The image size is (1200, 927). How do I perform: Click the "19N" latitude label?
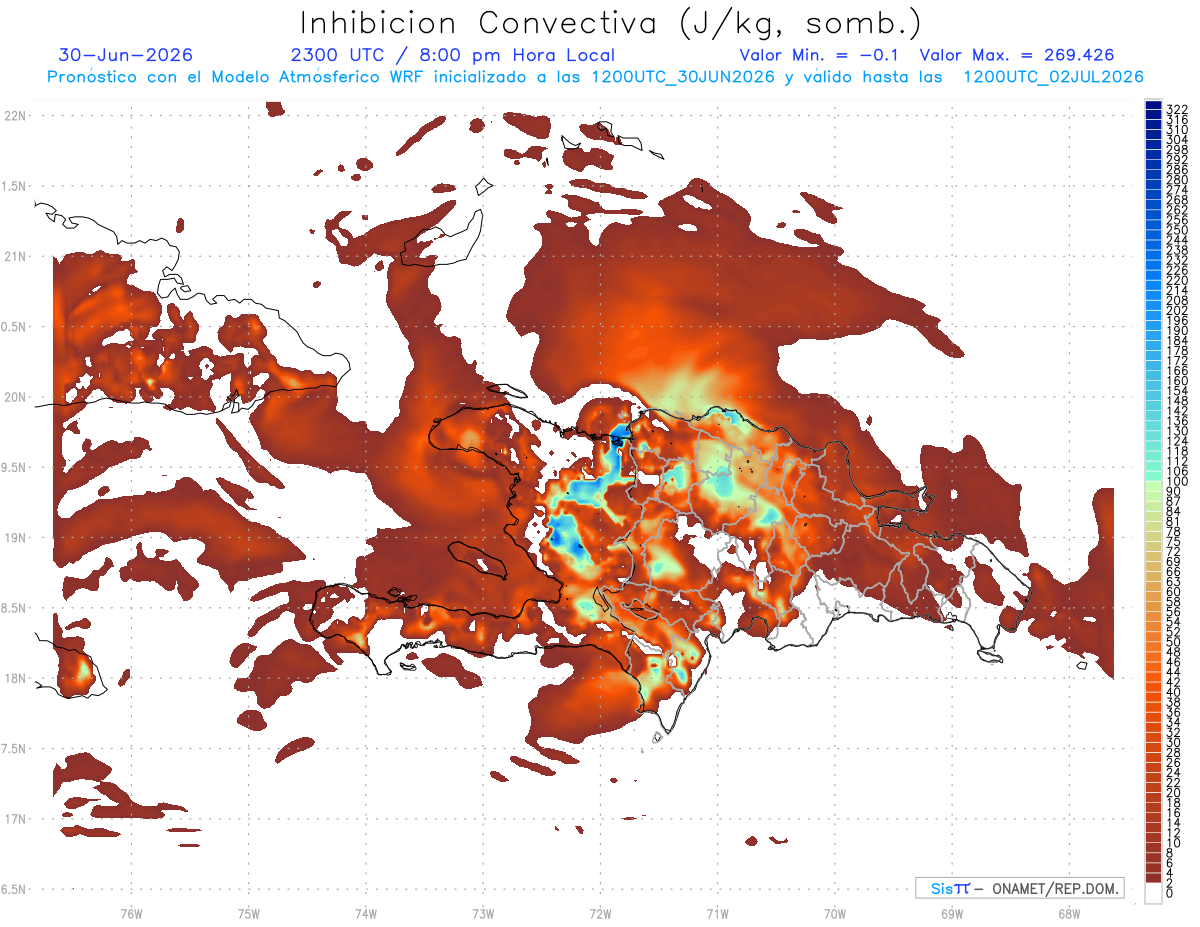click(15, 538)
